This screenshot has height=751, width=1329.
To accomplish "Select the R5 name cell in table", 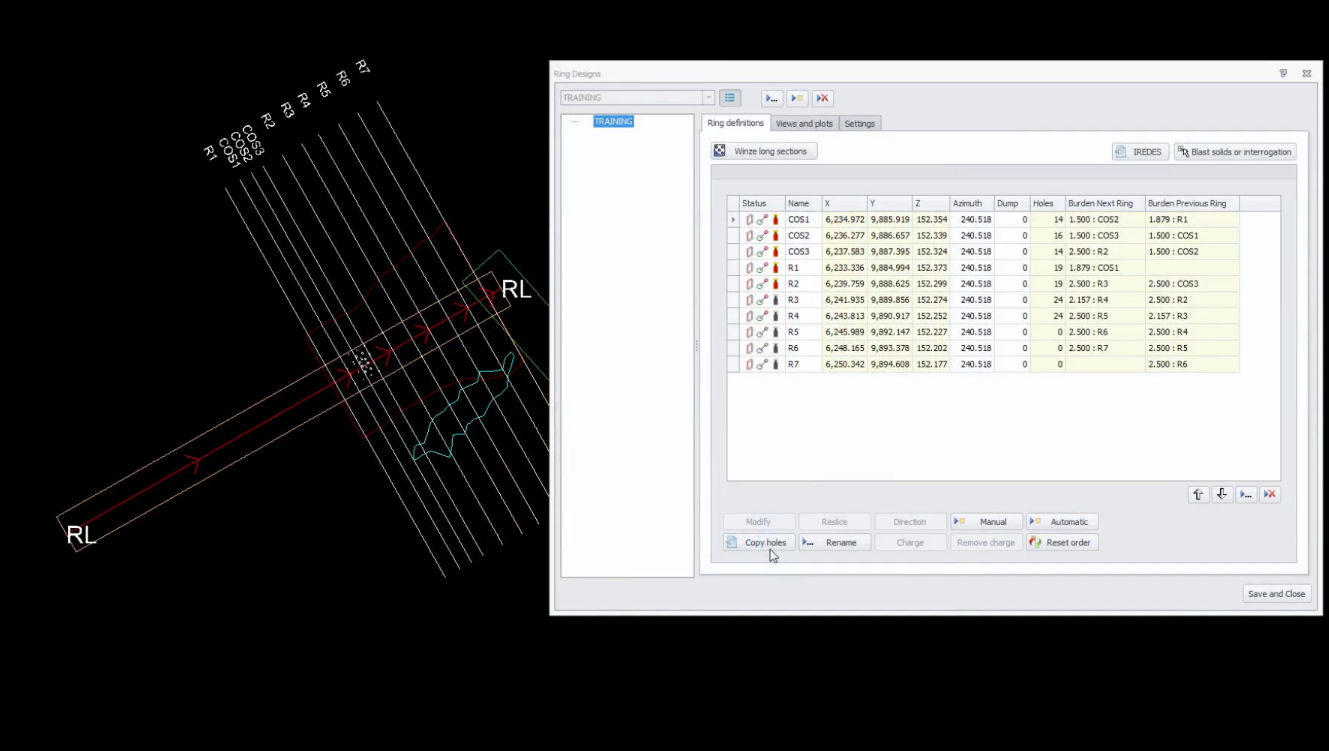I will pos(803,332).
